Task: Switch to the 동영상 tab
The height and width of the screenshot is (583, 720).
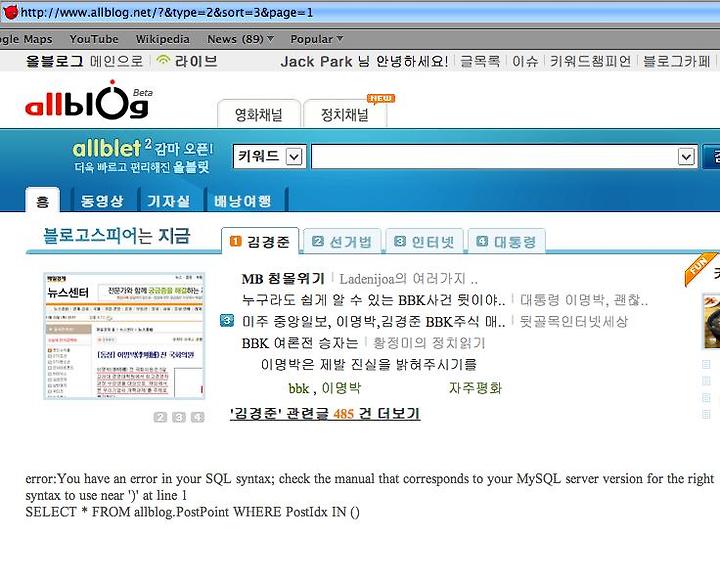Action: [102, 201]
